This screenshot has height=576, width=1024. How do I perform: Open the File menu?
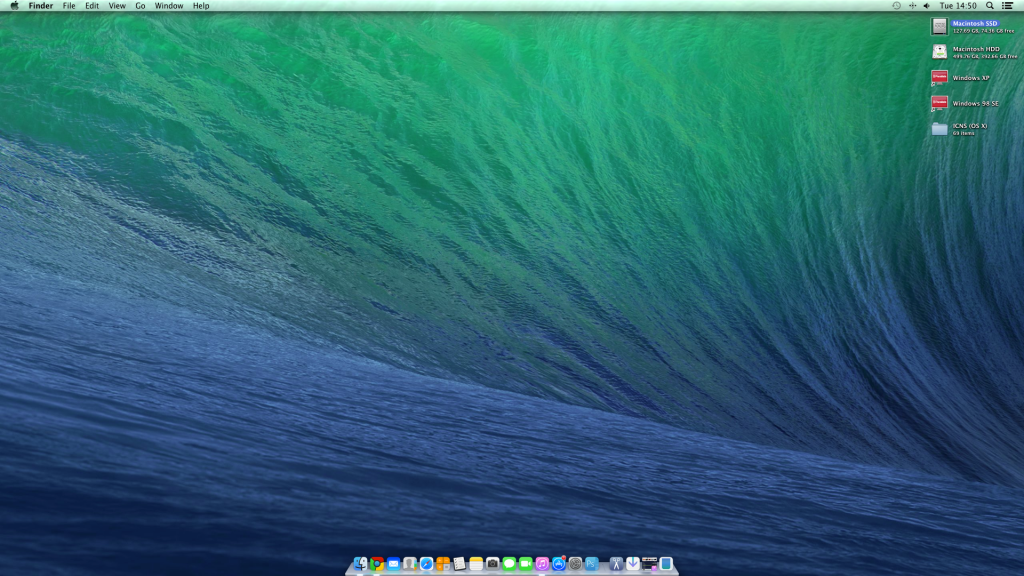point(69,6)
